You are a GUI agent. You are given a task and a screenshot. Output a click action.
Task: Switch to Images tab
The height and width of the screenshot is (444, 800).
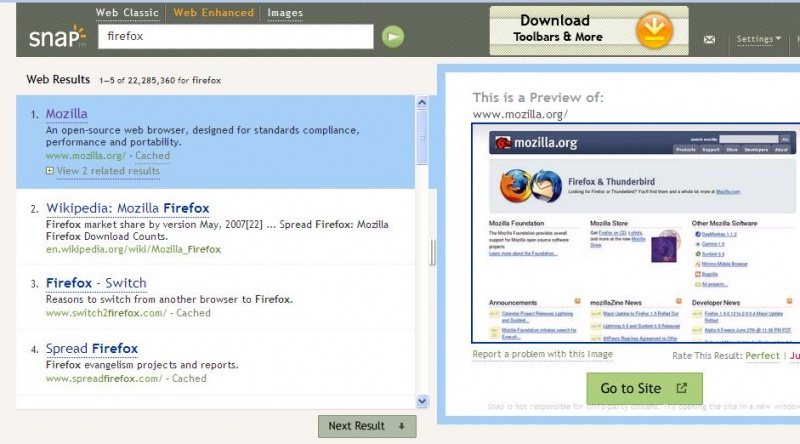pyautogui.click(x=285, y=13)
